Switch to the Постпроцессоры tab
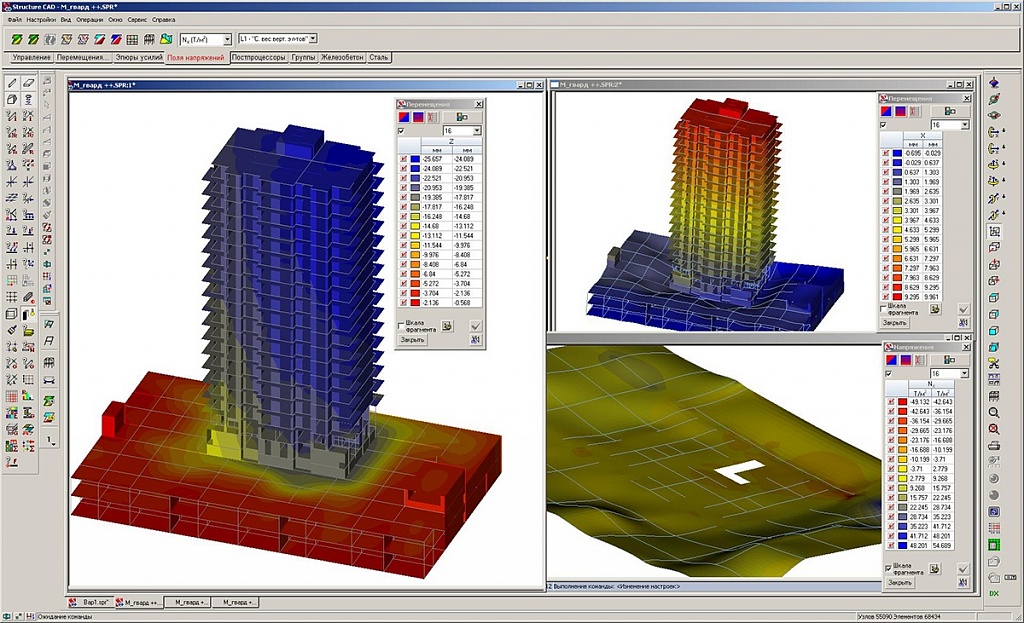 (258, 57)
